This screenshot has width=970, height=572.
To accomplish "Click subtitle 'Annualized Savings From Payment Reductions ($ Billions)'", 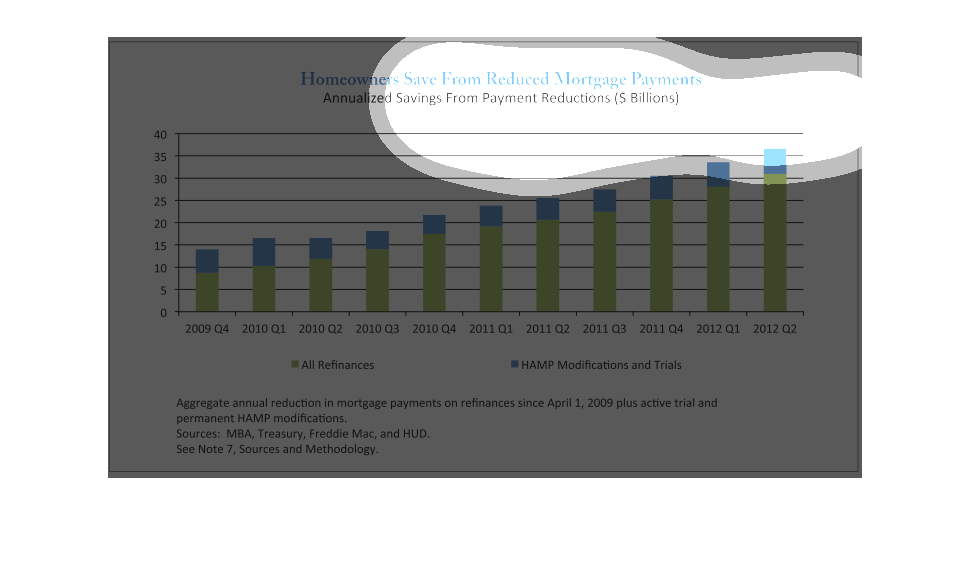I will (501, 98).
